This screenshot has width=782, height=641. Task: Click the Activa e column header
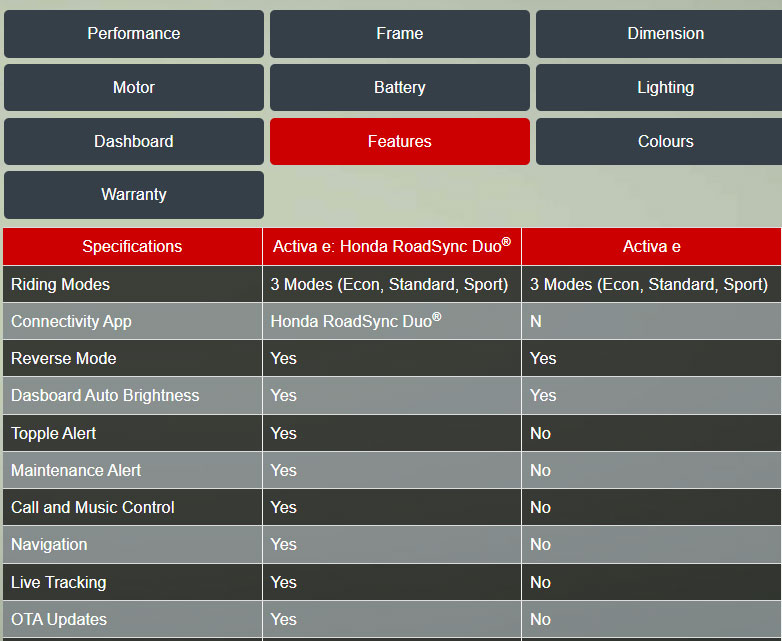click(x=651, y=246)
